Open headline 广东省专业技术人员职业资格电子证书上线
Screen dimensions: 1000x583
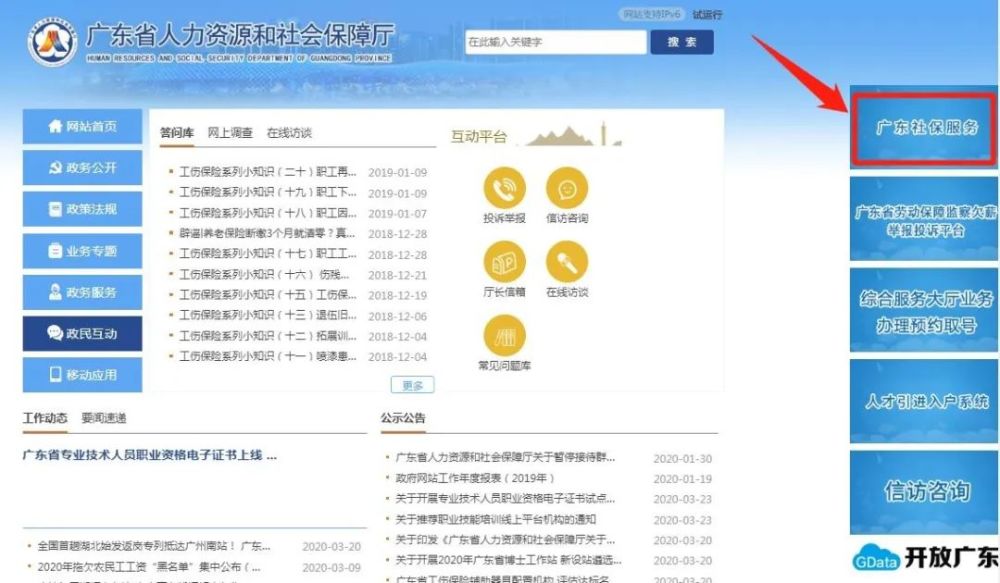coord(150,455)
